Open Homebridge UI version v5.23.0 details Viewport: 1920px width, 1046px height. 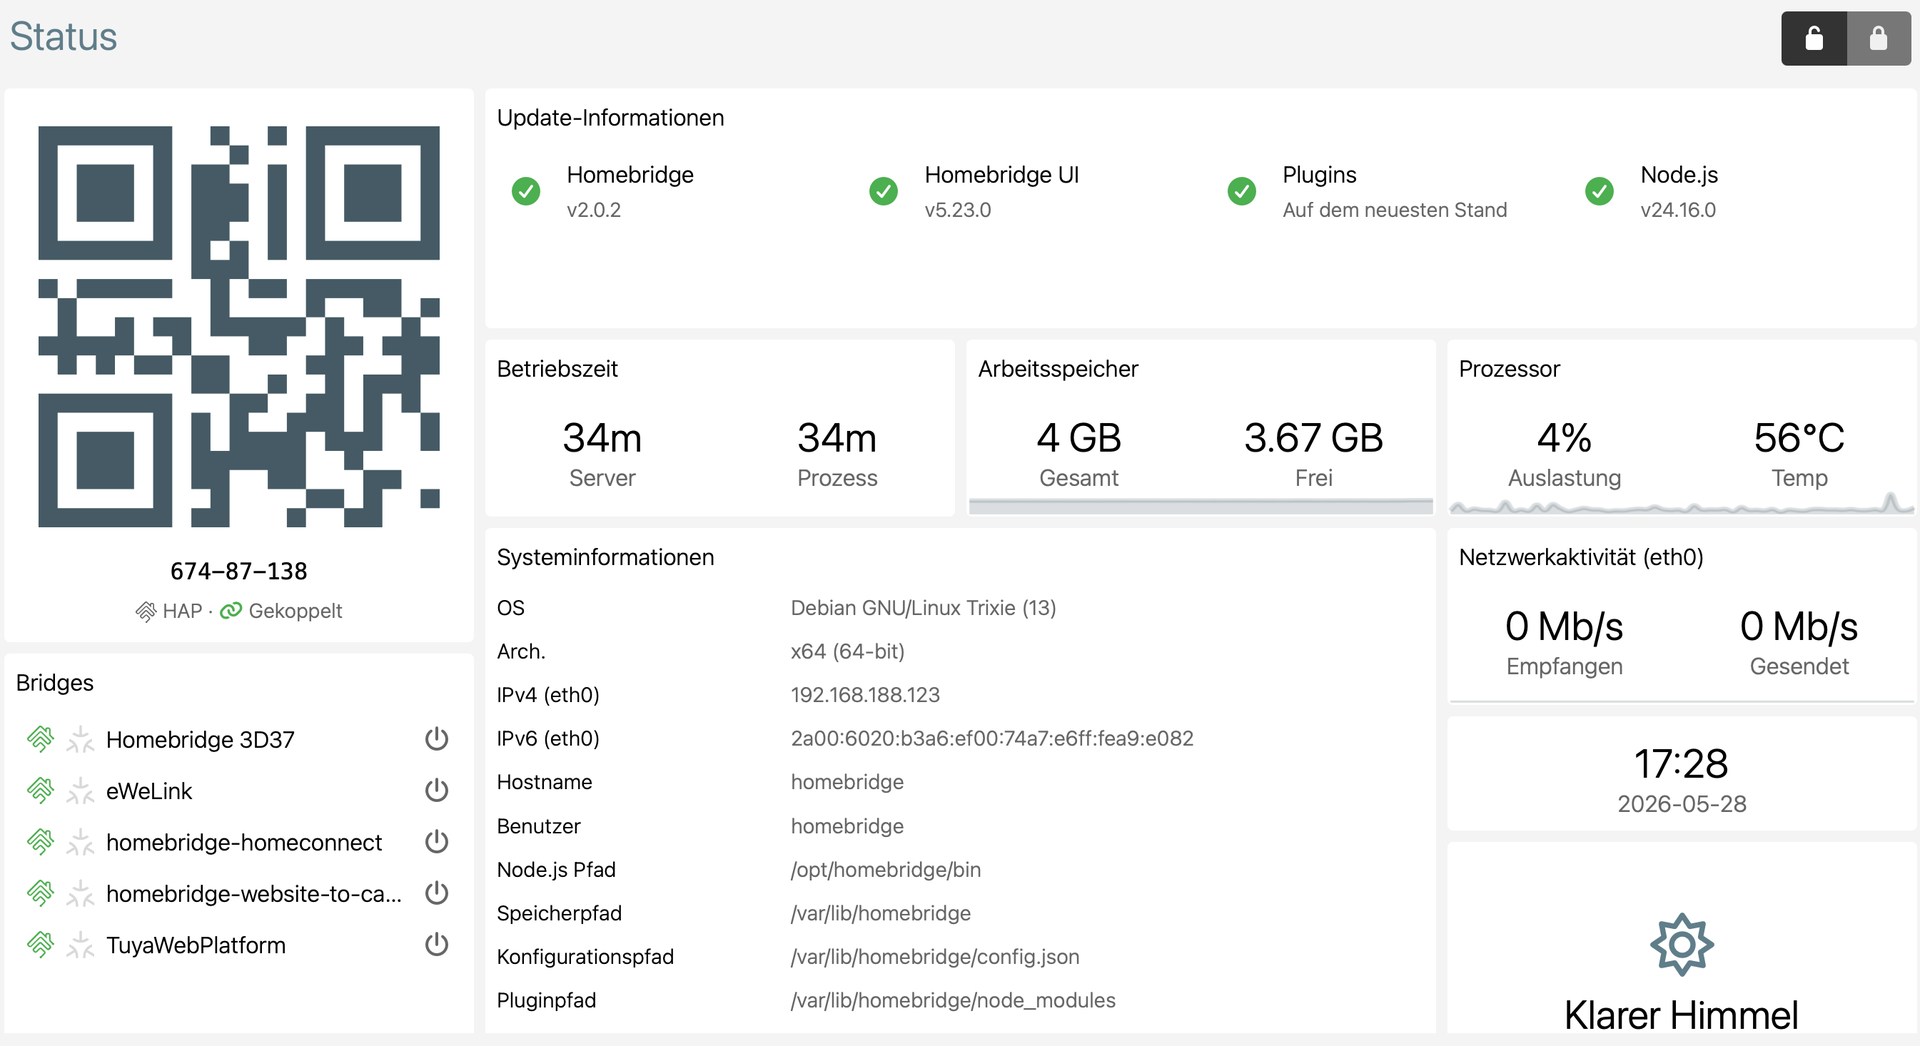[958, 210]
